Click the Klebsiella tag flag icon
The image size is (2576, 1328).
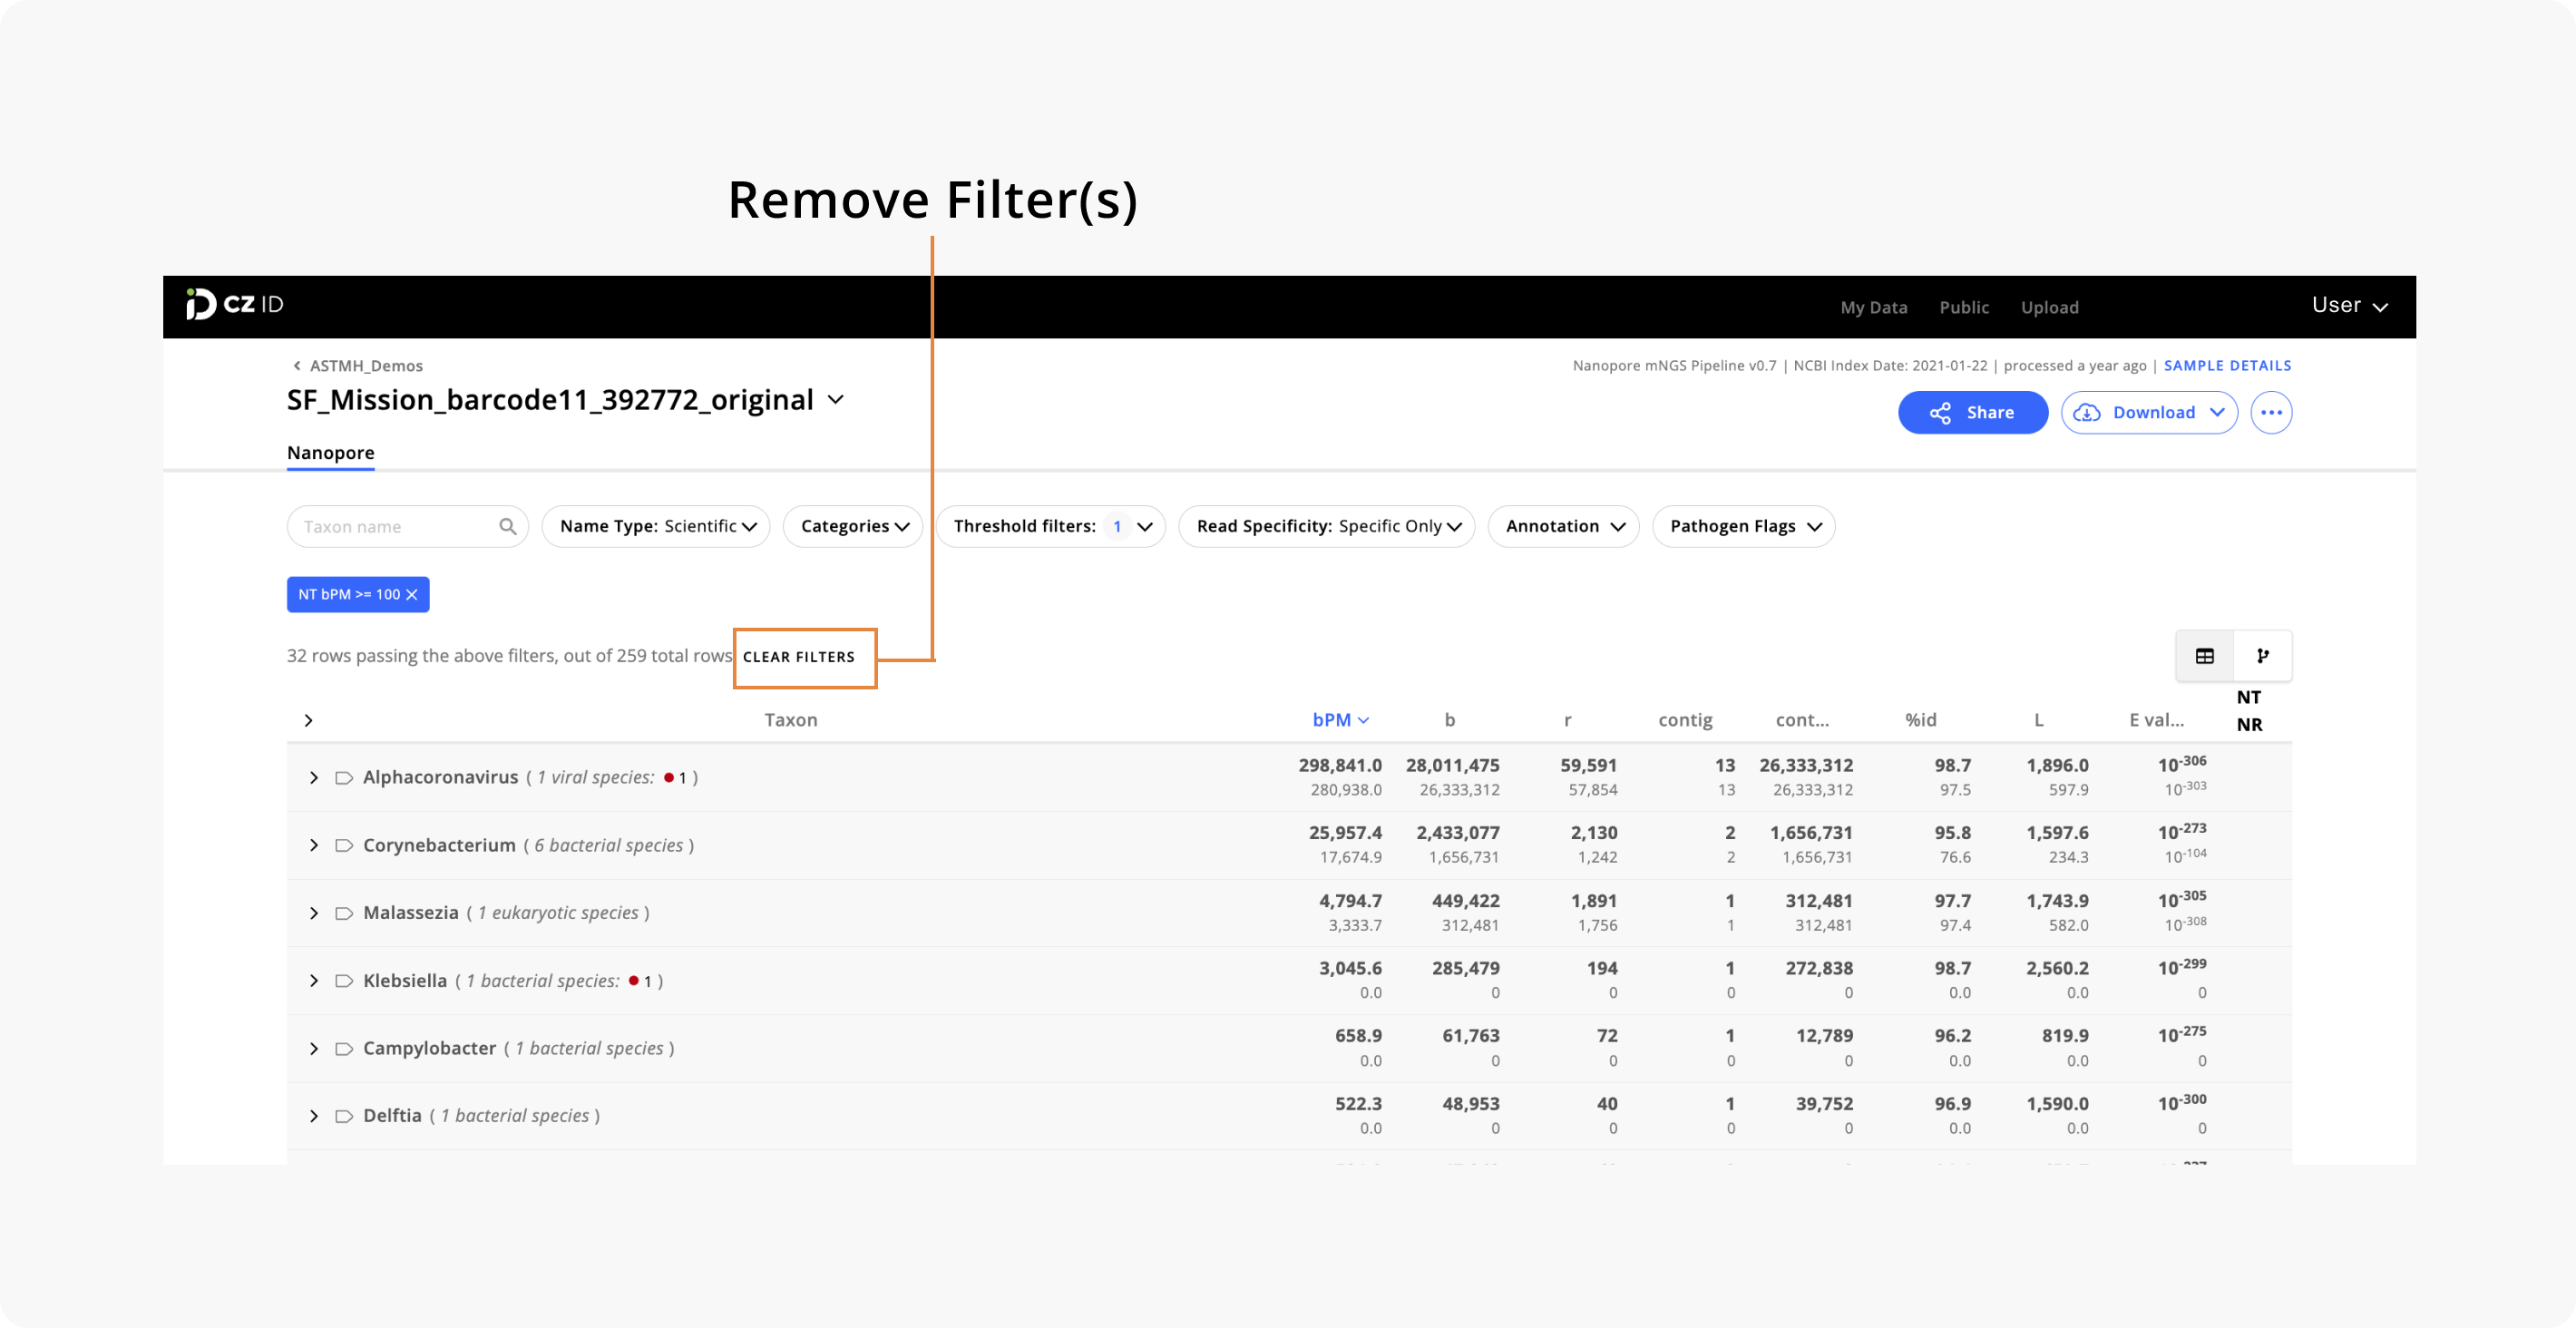pos(344,981)
